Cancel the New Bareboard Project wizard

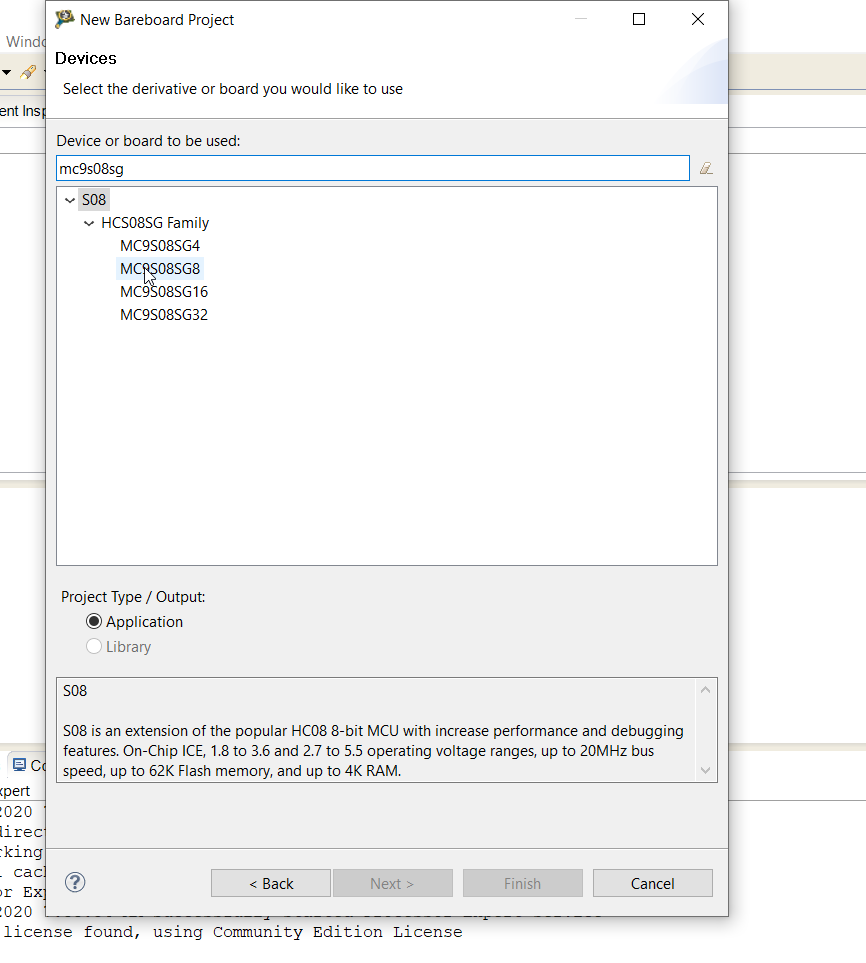coord(652,883)
